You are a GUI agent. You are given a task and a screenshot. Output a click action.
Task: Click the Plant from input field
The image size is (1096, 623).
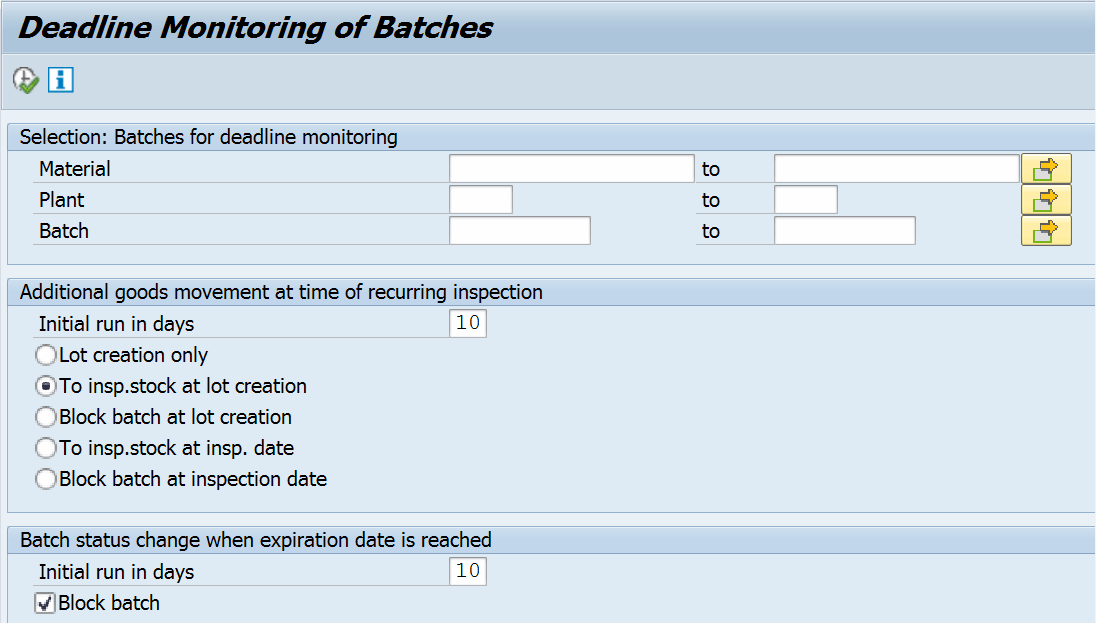480,199
